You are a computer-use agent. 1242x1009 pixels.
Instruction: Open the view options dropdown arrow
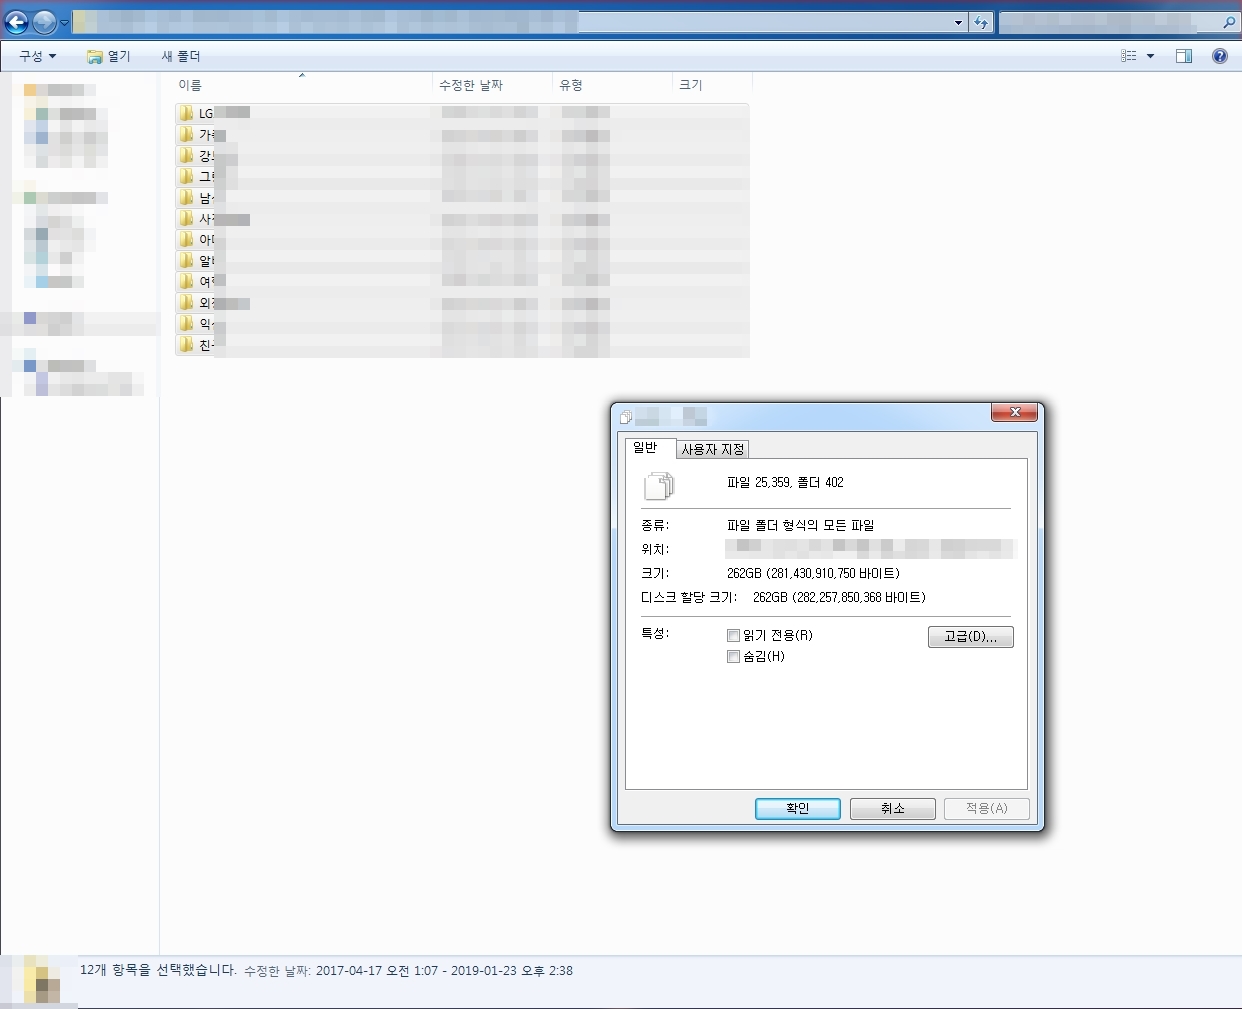1150,56
